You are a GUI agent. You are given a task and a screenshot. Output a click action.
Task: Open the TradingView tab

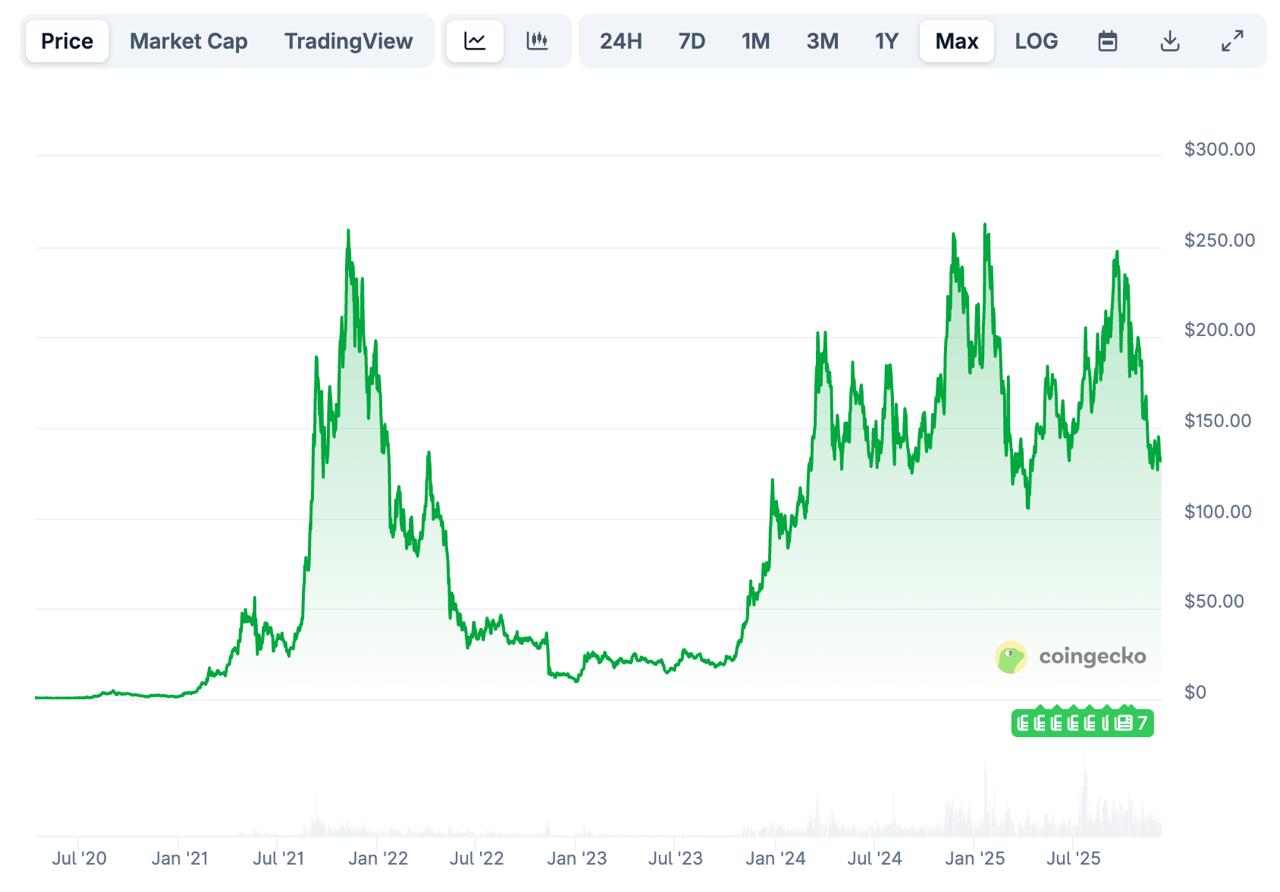click(348, 41)
